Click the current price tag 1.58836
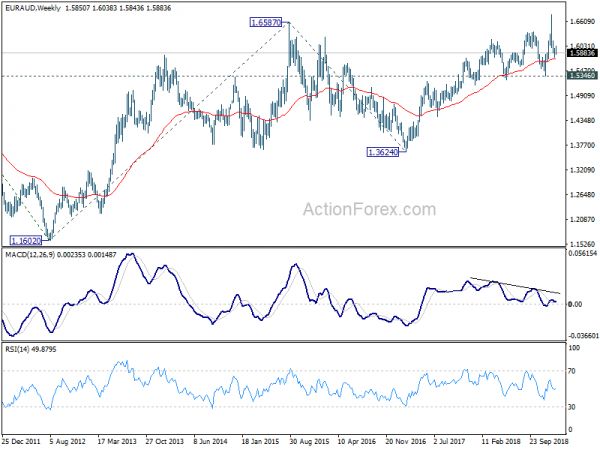The height and width of the screenshot is (450, 600). click(582, 53)
